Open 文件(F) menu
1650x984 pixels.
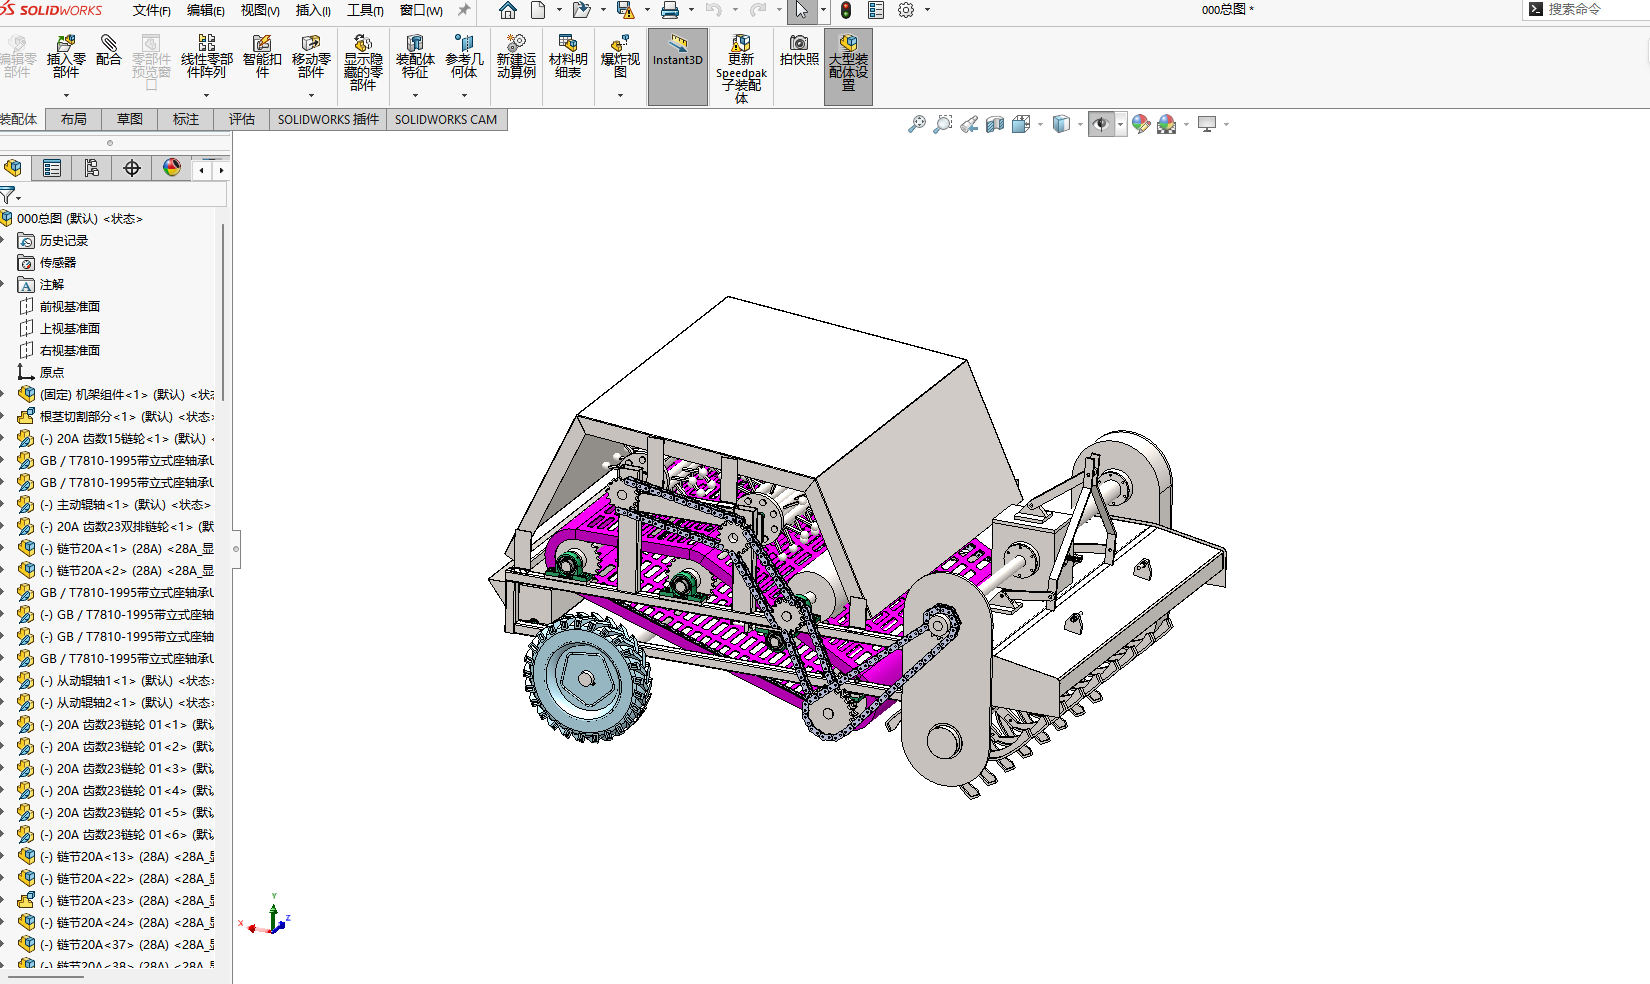tap(152, 10)
